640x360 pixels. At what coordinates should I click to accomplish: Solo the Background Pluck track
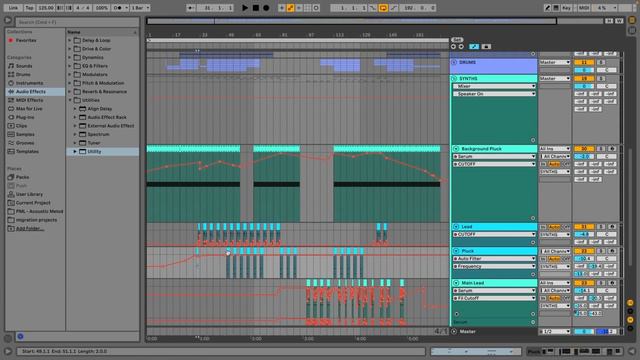tap(601, 149)
